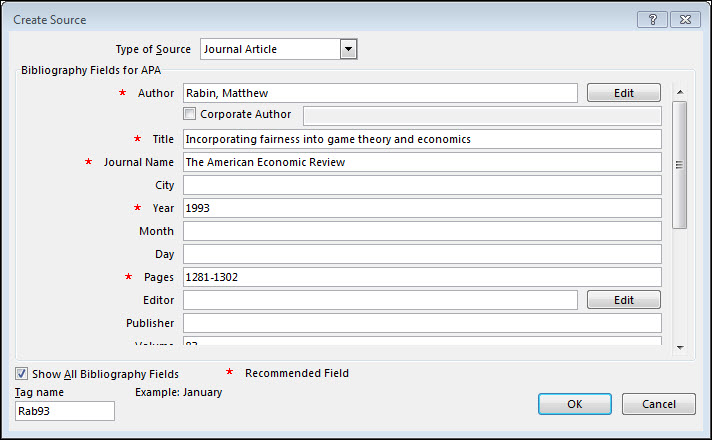
Task: Click the empty Month field
Action: pos(422,231)
